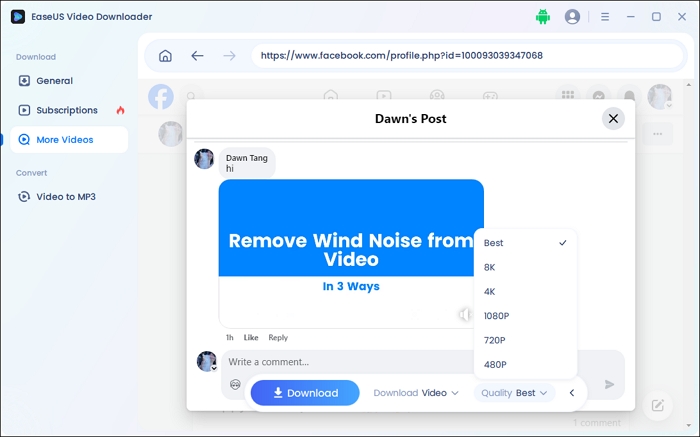700x437 pixels.
Task: Choose 480P quality option
Action: tap(525, 365)
